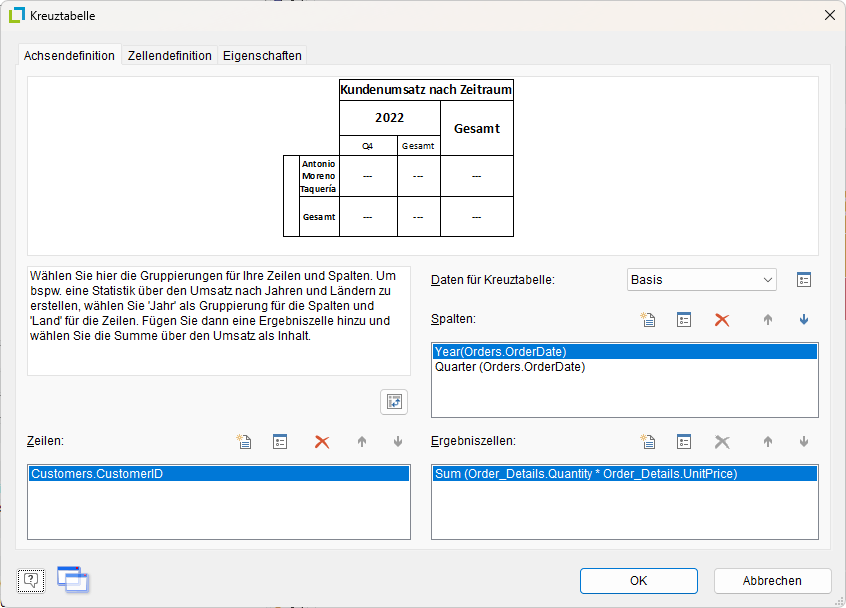This screenshot has height=608, width=846.
Task: Delete the selected Zeilen grouping
Action: point(322,441)
